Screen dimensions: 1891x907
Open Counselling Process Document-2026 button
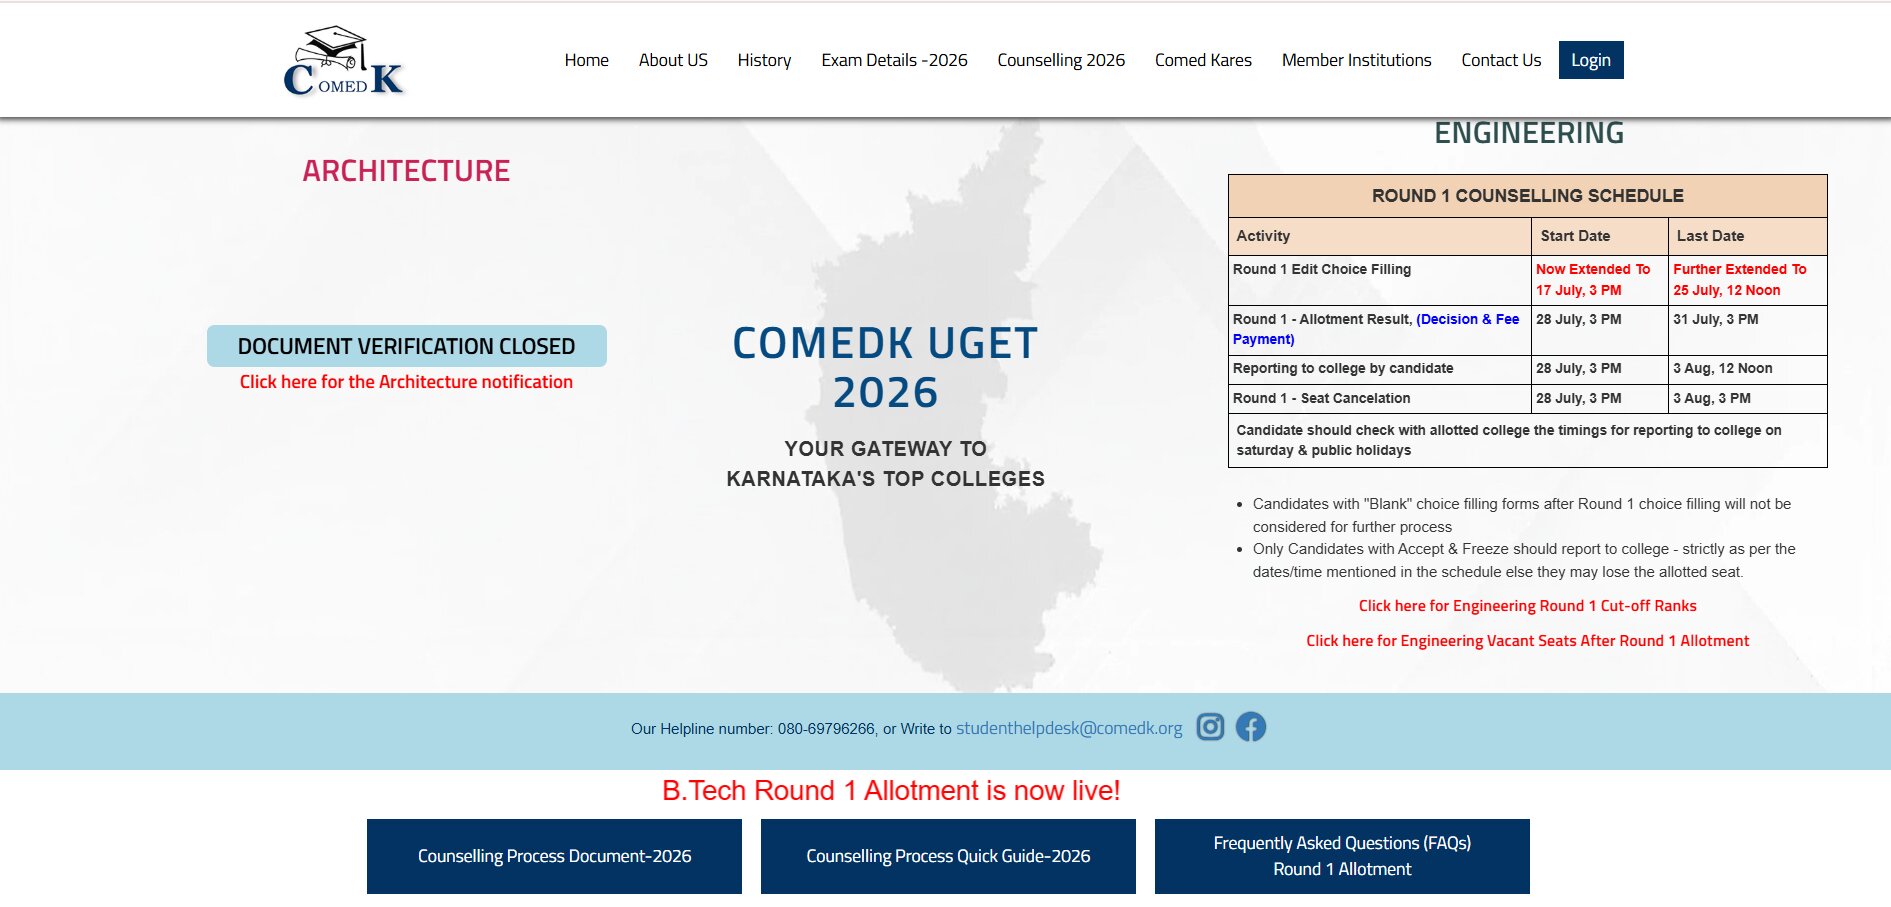click(x=554, y=856)
